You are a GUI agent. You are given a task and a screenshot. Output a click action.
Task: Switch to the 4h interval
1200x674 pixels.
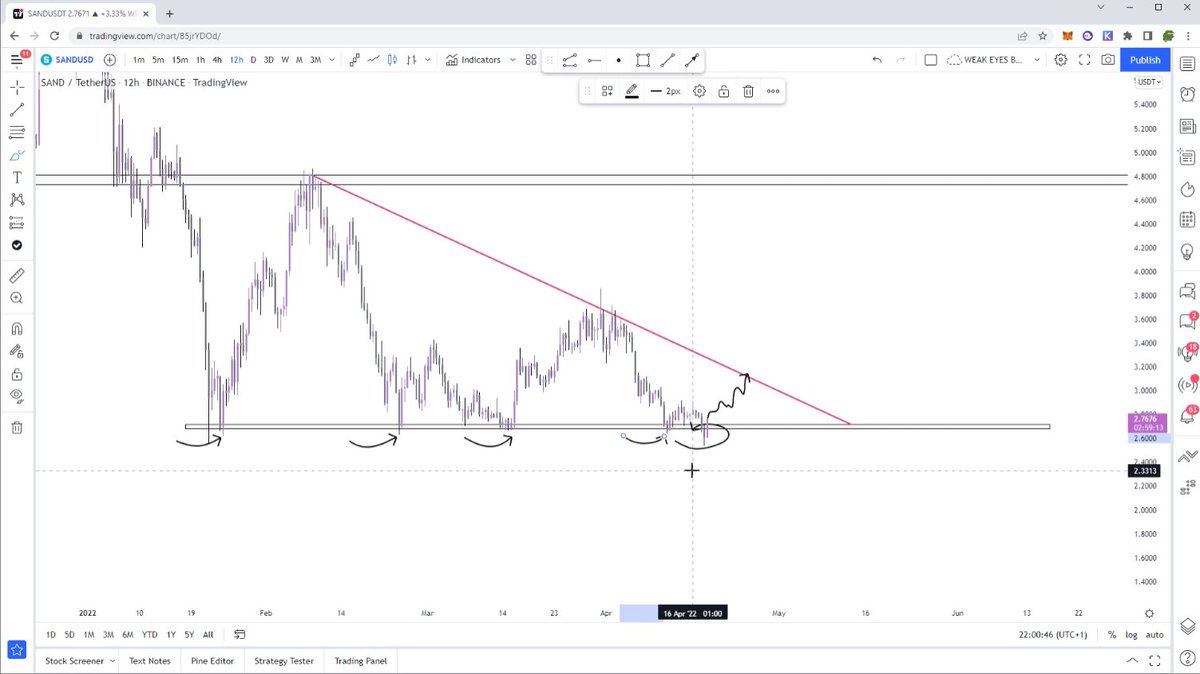point(217,60)
